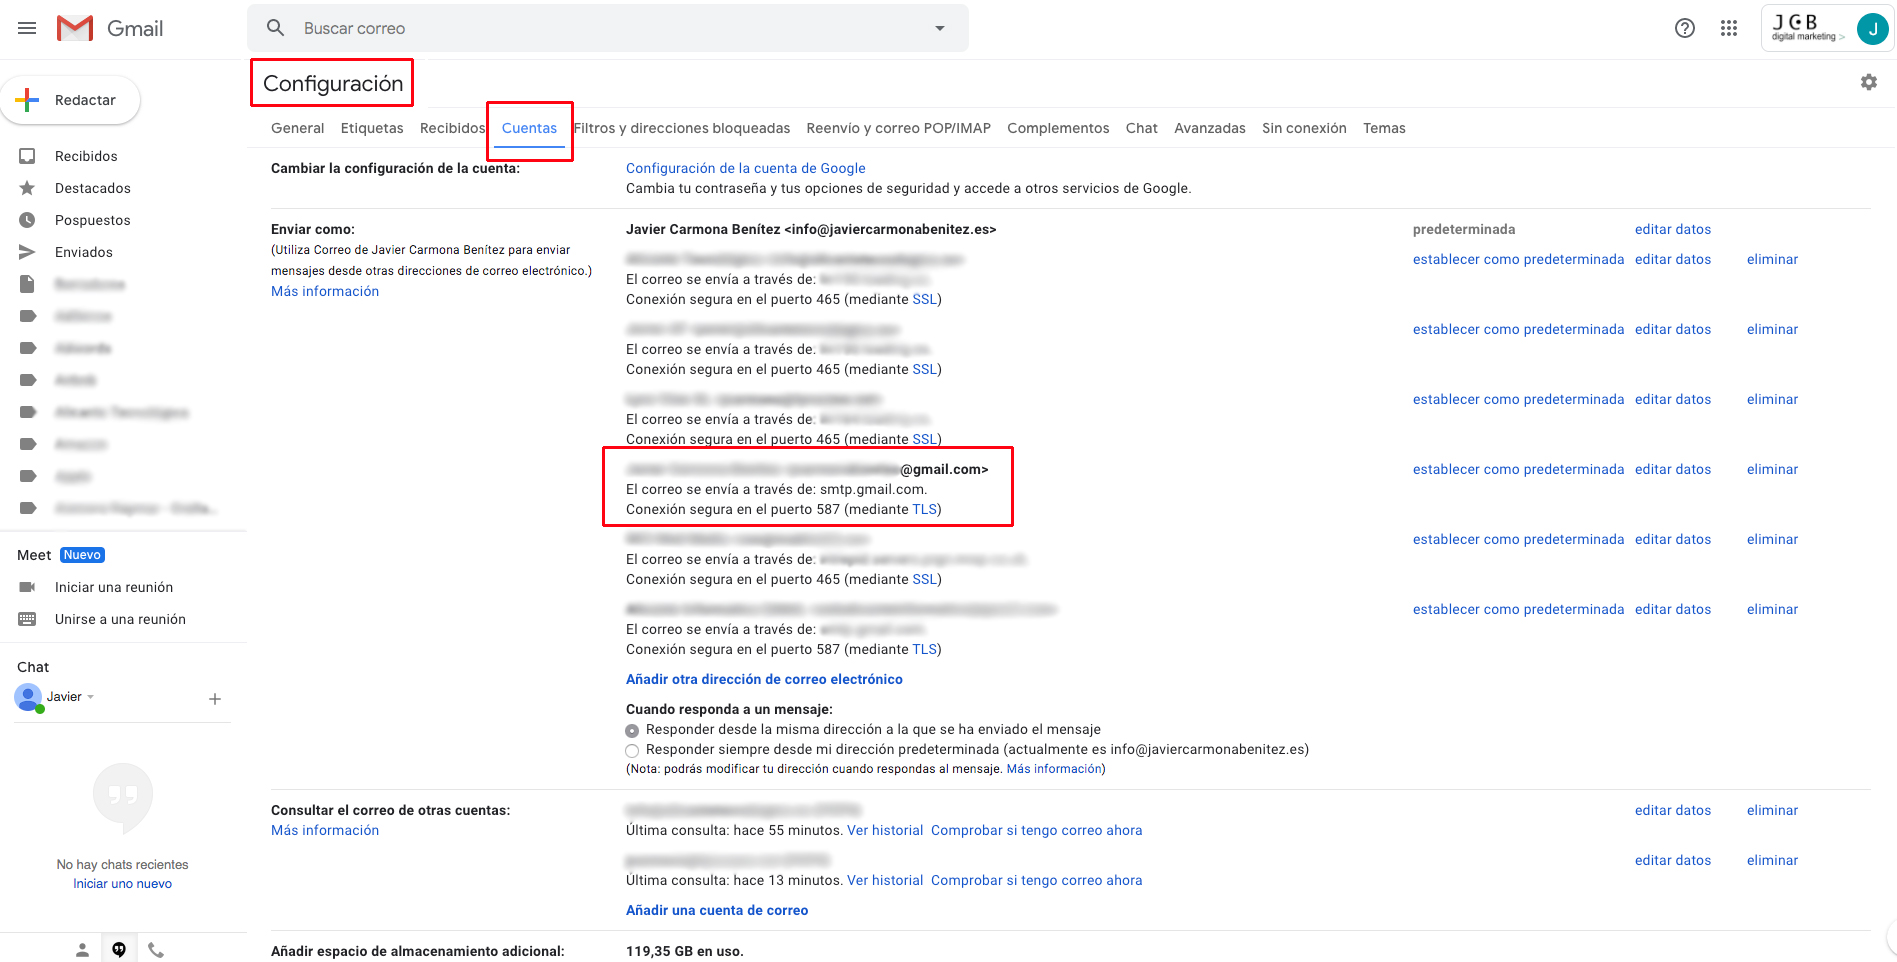Screen dimensions: 1897x962
Task: Click Iniciar uno nuevo chat link
Action: click(122, 884)
